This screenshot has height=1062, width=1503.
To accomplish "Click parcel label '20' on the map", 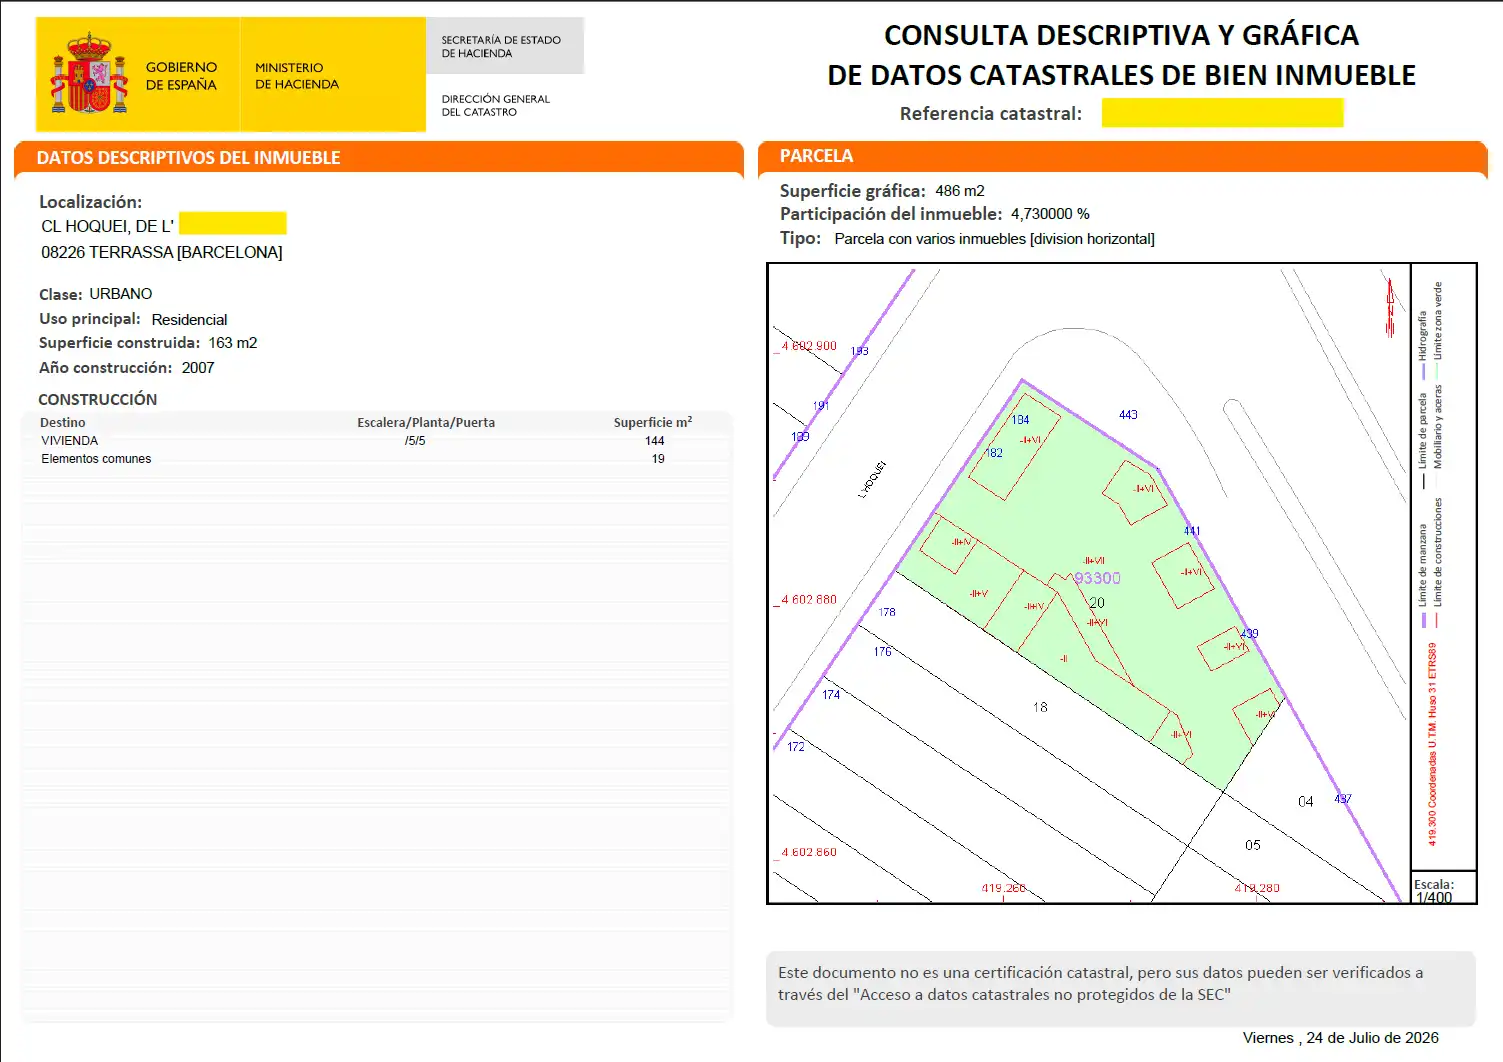I will 1097,603.
